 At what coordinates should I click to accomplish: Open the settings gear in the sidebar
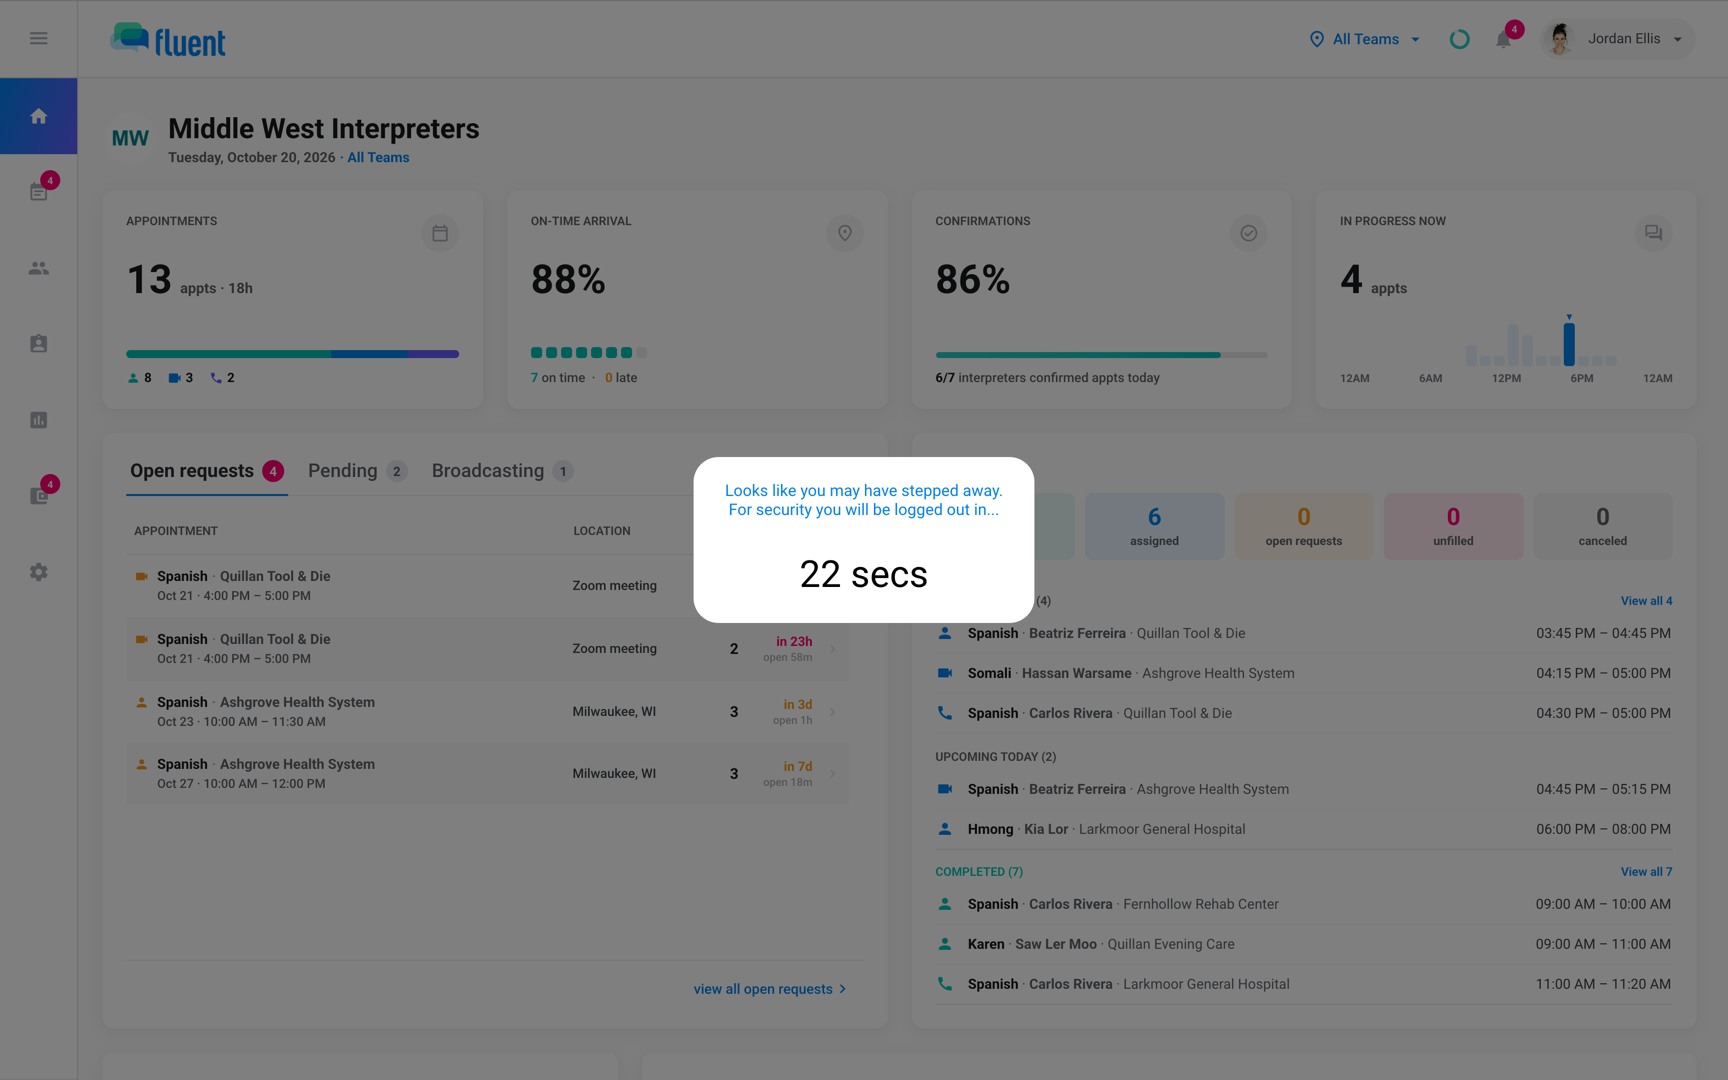point(38,572)
